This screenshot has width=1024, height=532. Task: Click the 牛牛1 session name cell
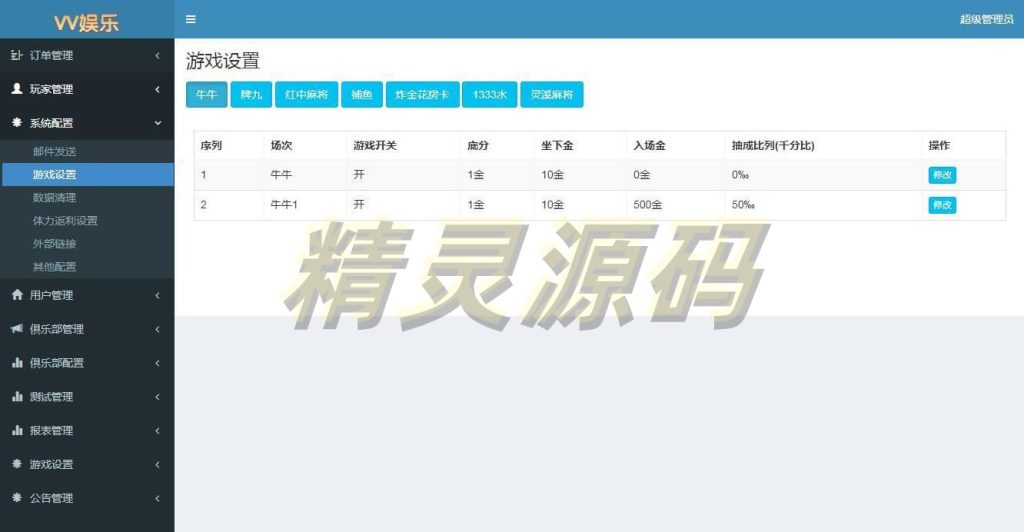pos(284,205)
